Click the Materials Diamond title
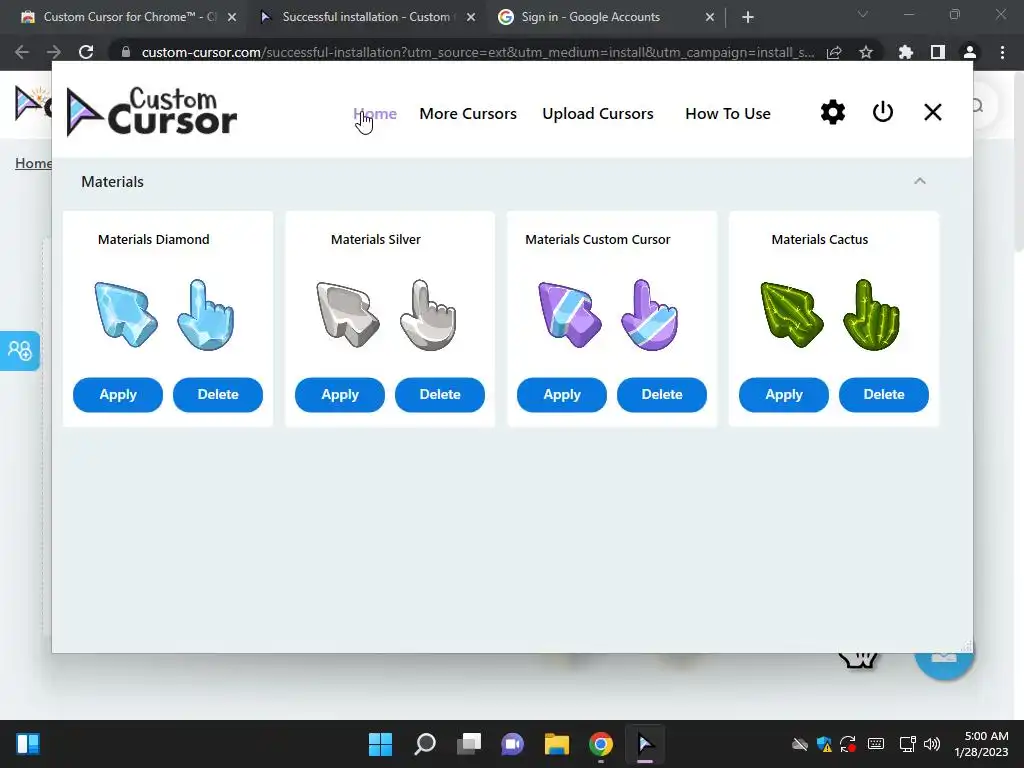This screenshot has width=1024, height=768. pos(153,240)
